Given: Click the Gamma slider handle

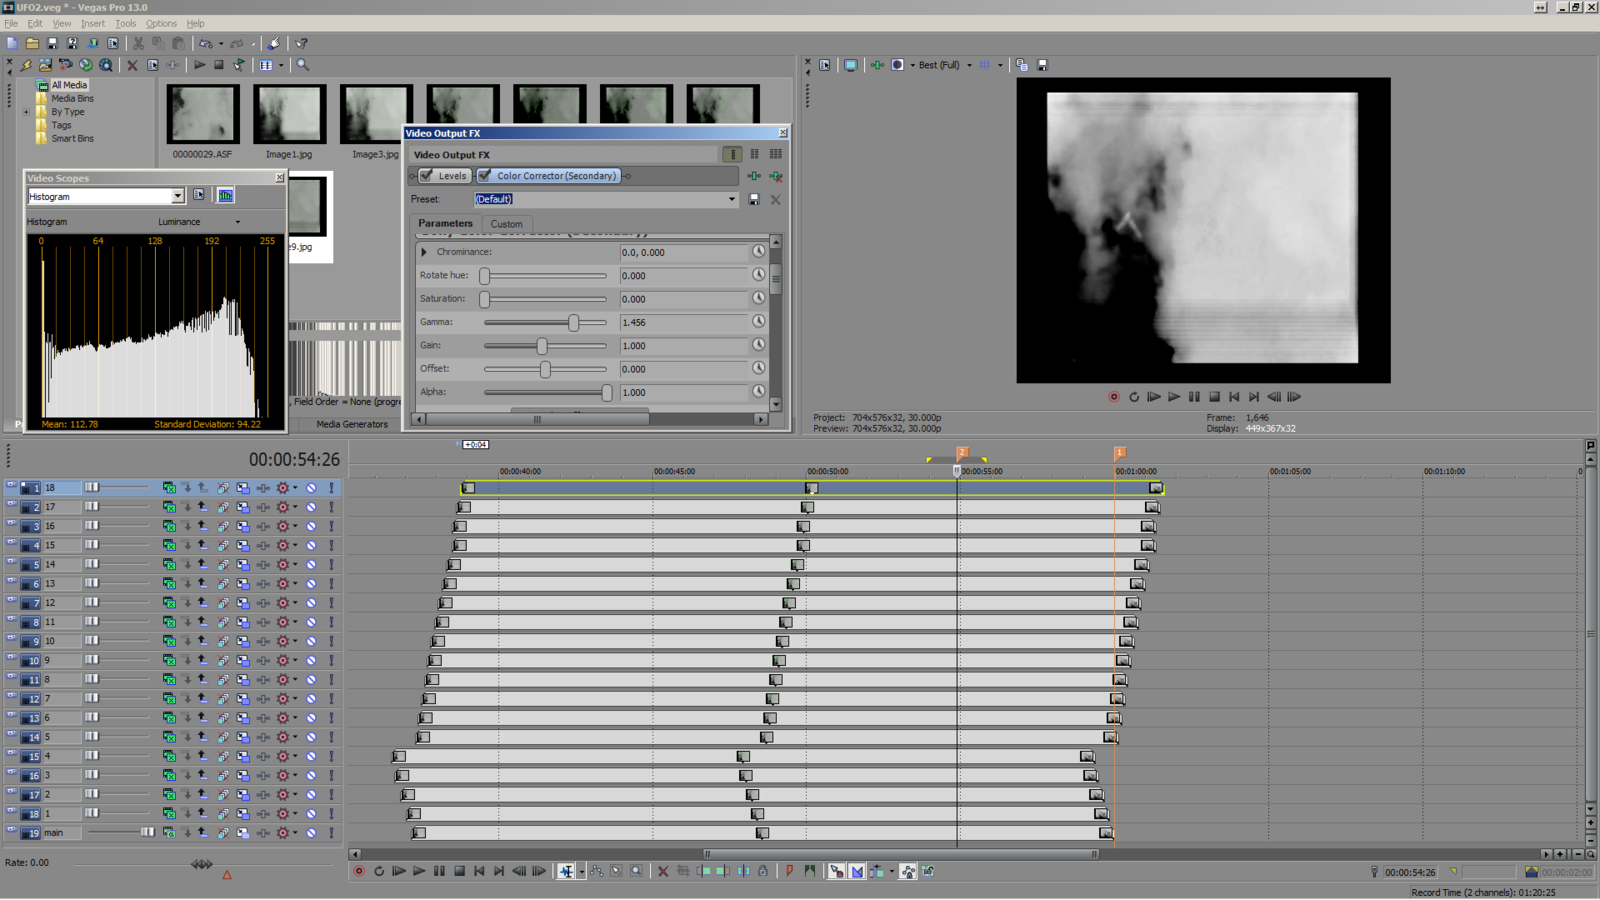Looking at the screenshot, I should point(573,322).
